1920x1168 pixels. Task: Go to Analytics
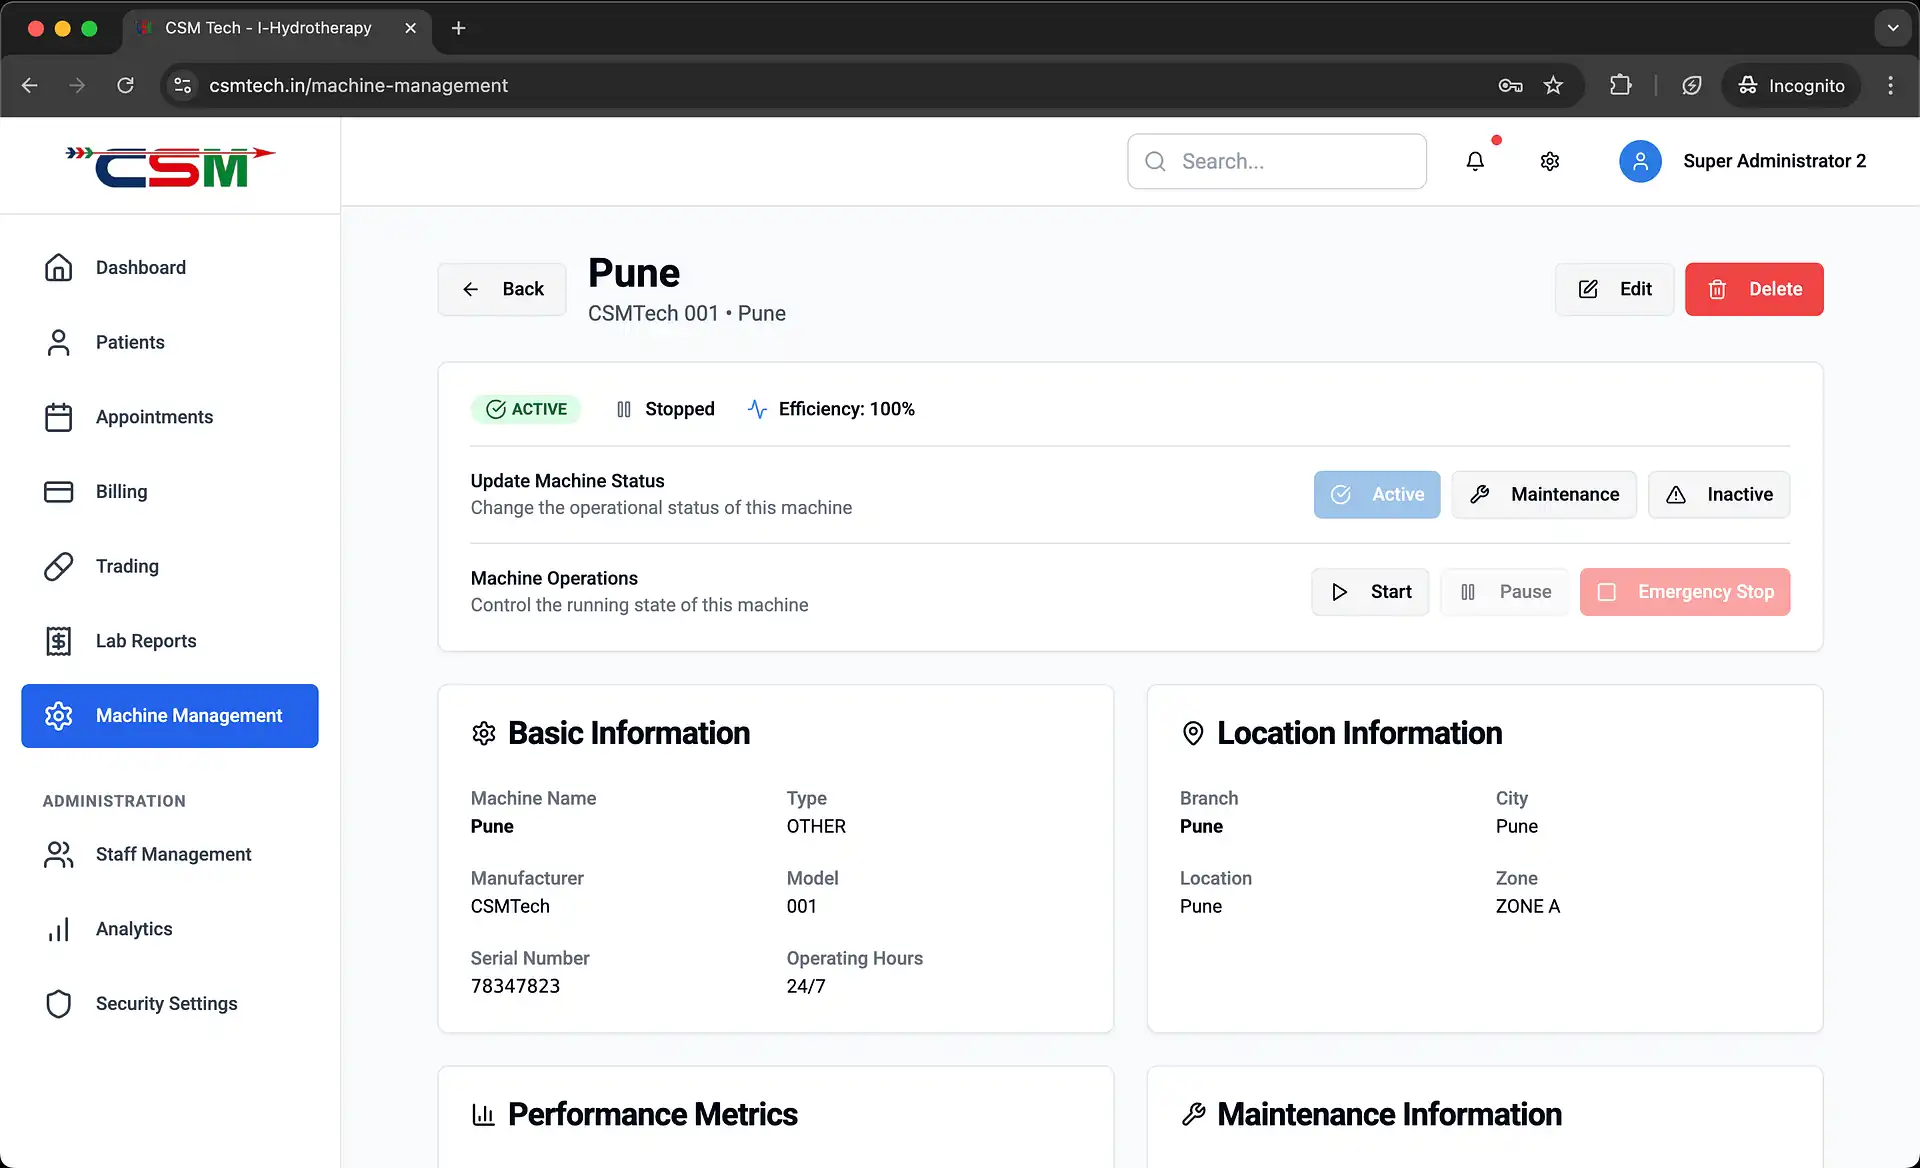point(170,929)
